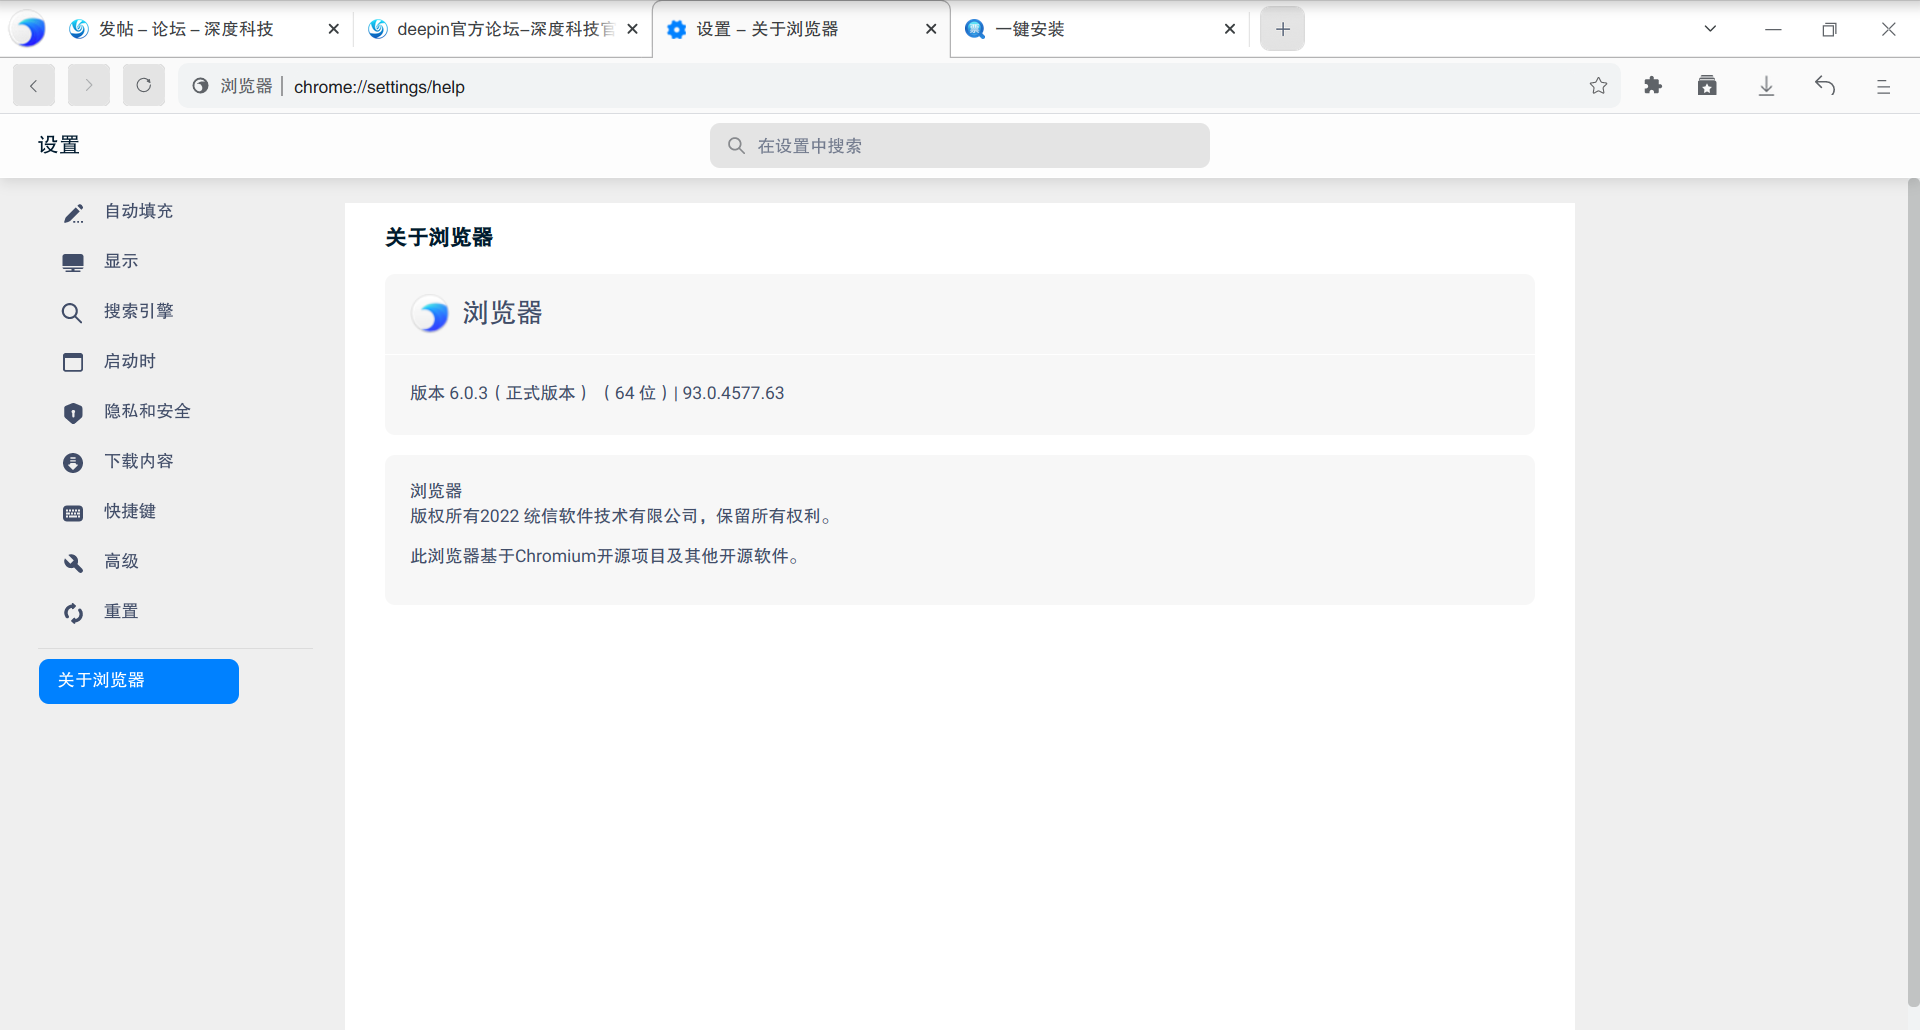Open the 快捷键 settings section
Viewport: 1920px width, 1030px height.
coord(130,511)
